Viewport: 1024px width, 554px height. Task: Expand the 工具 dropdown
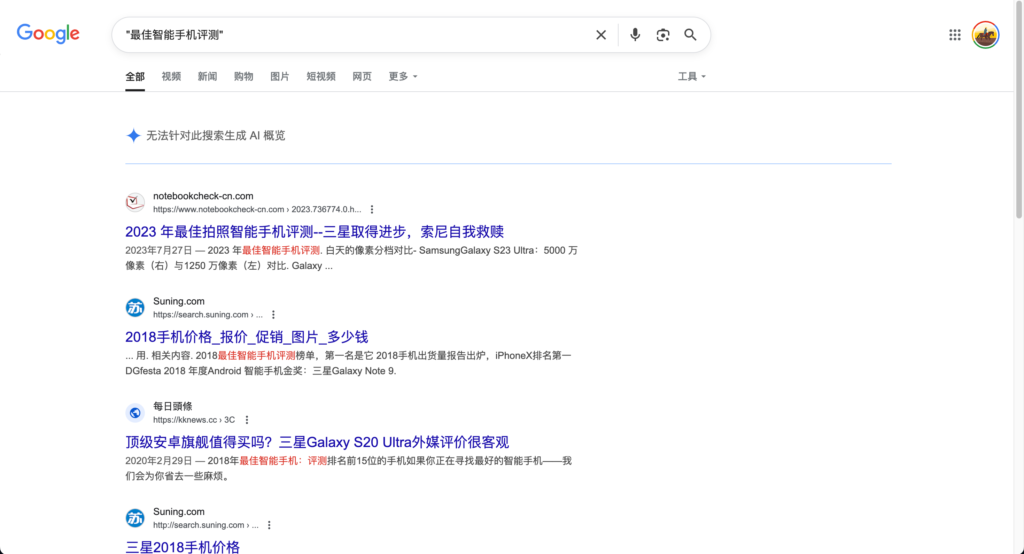point(692,76)
